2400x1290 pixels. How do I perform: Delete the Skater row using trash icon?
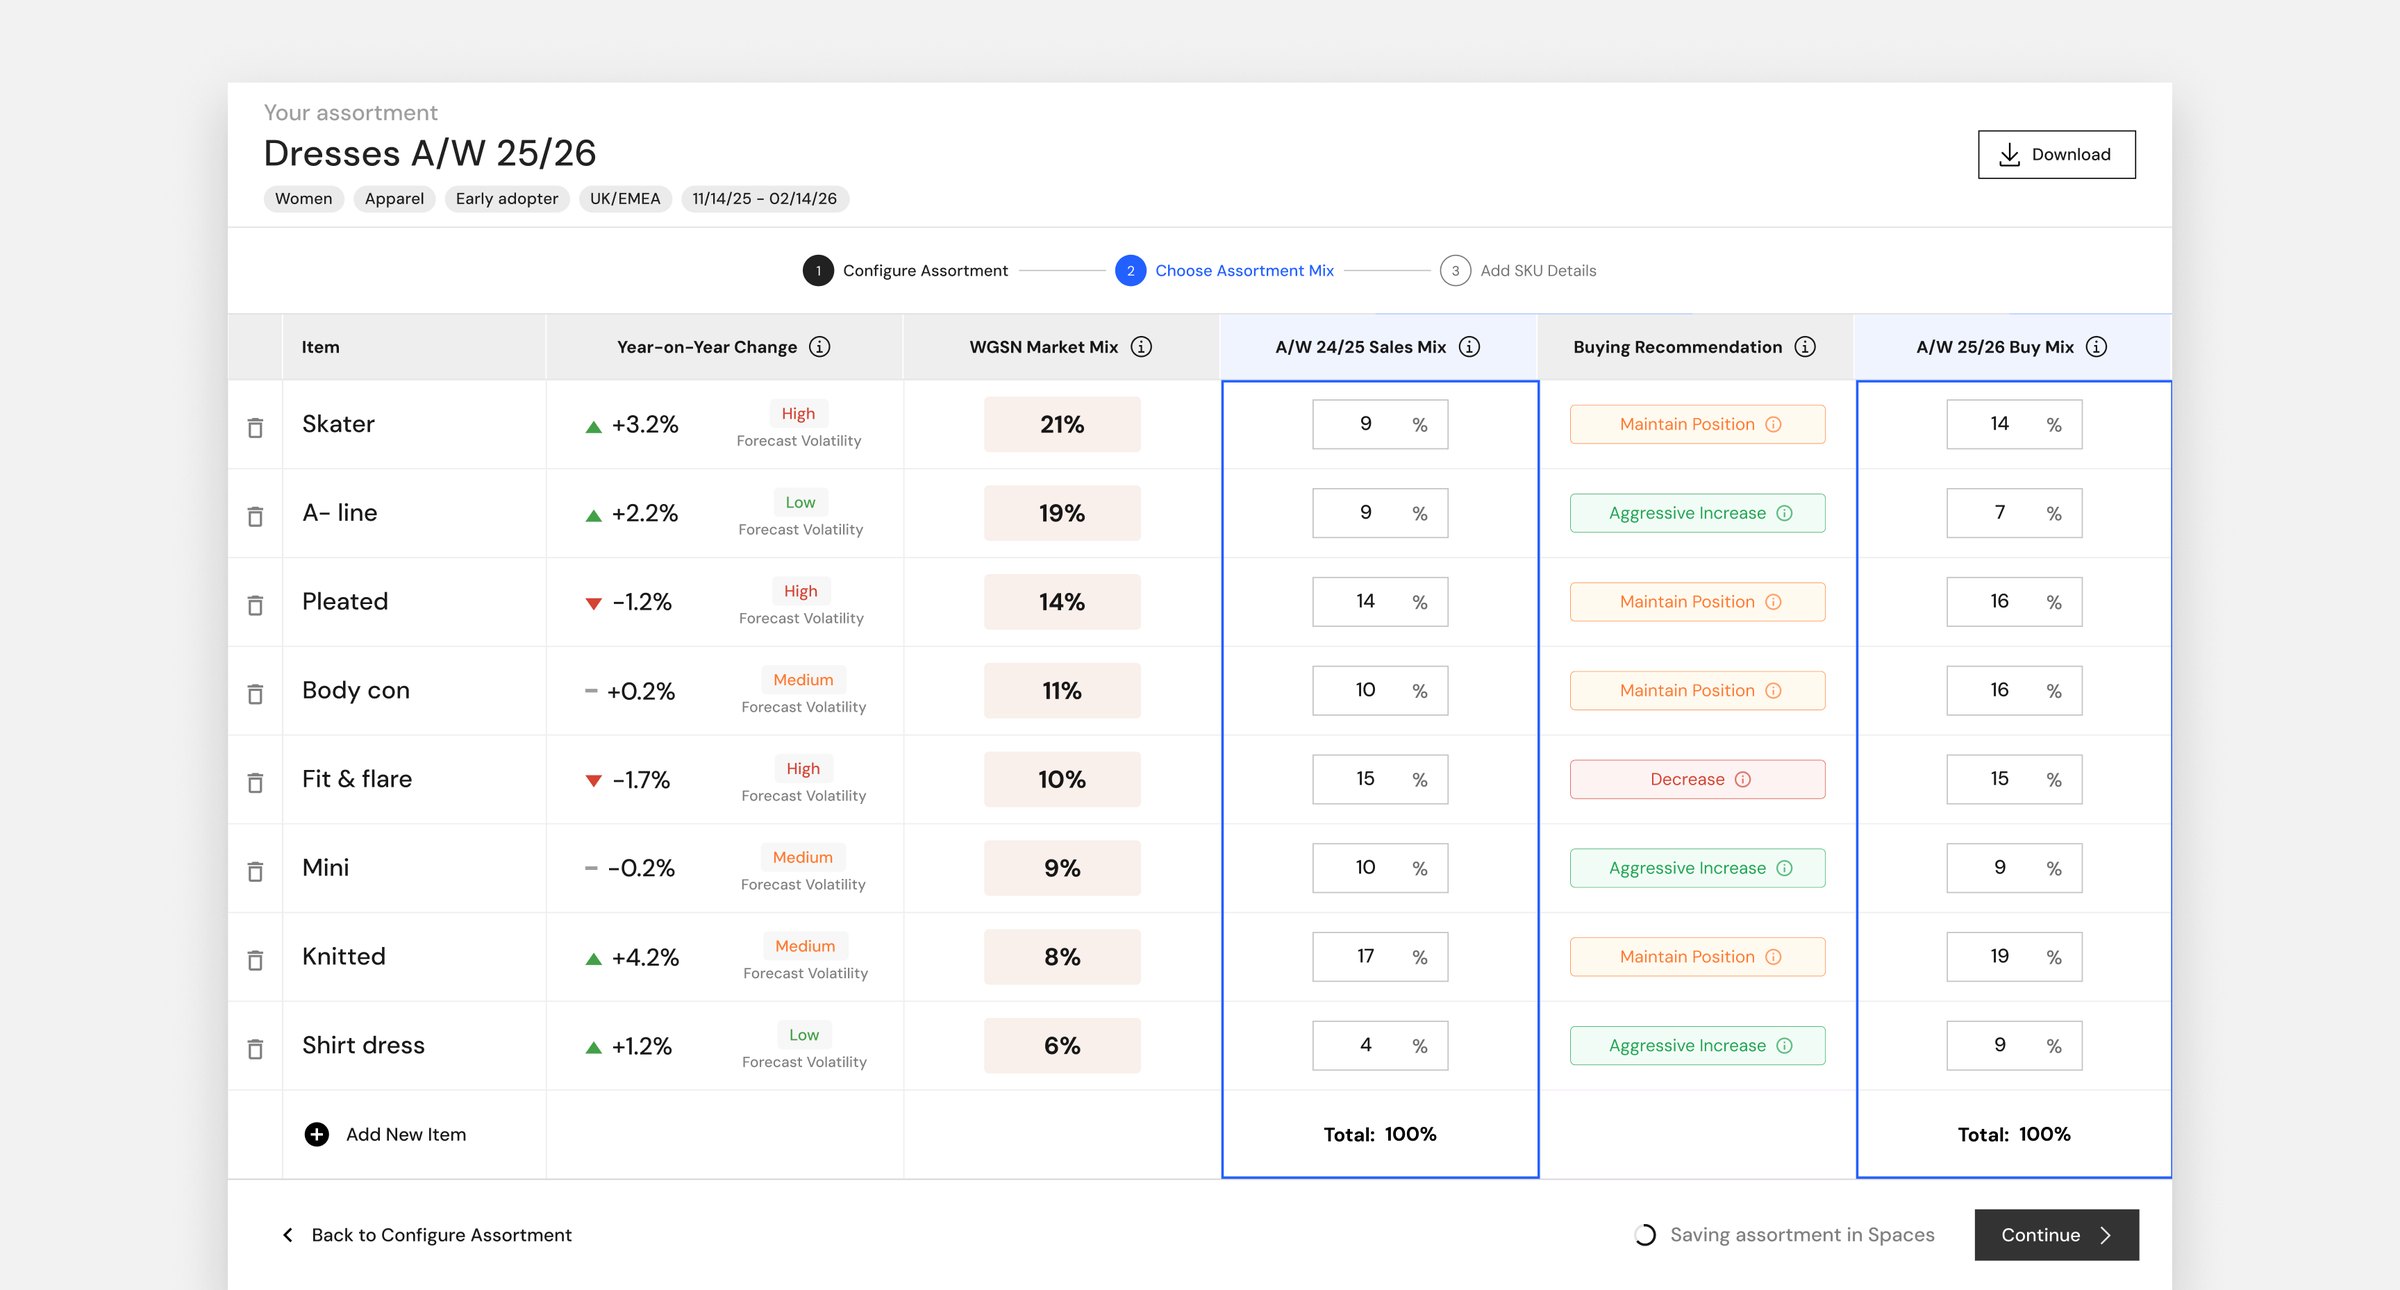(255, 427)
